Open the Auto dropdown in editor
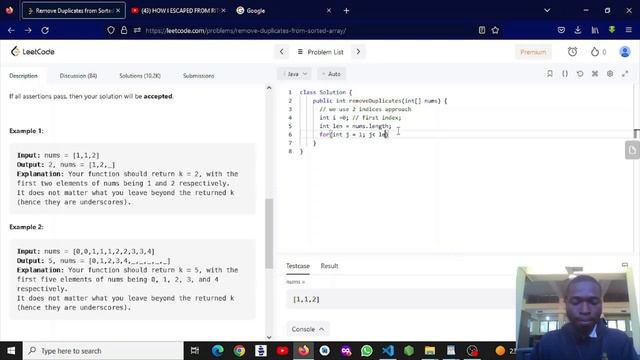This screenshot has height=360, width=640. tap(332, 74)
